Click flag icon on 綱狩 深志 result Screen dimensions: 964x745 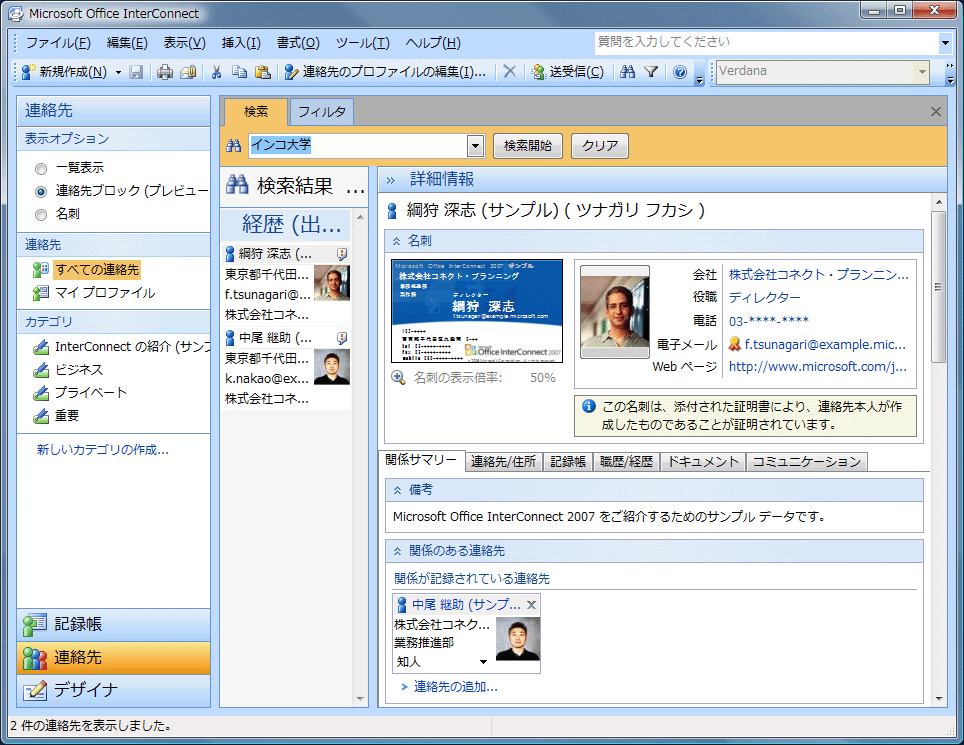point(342,254)
